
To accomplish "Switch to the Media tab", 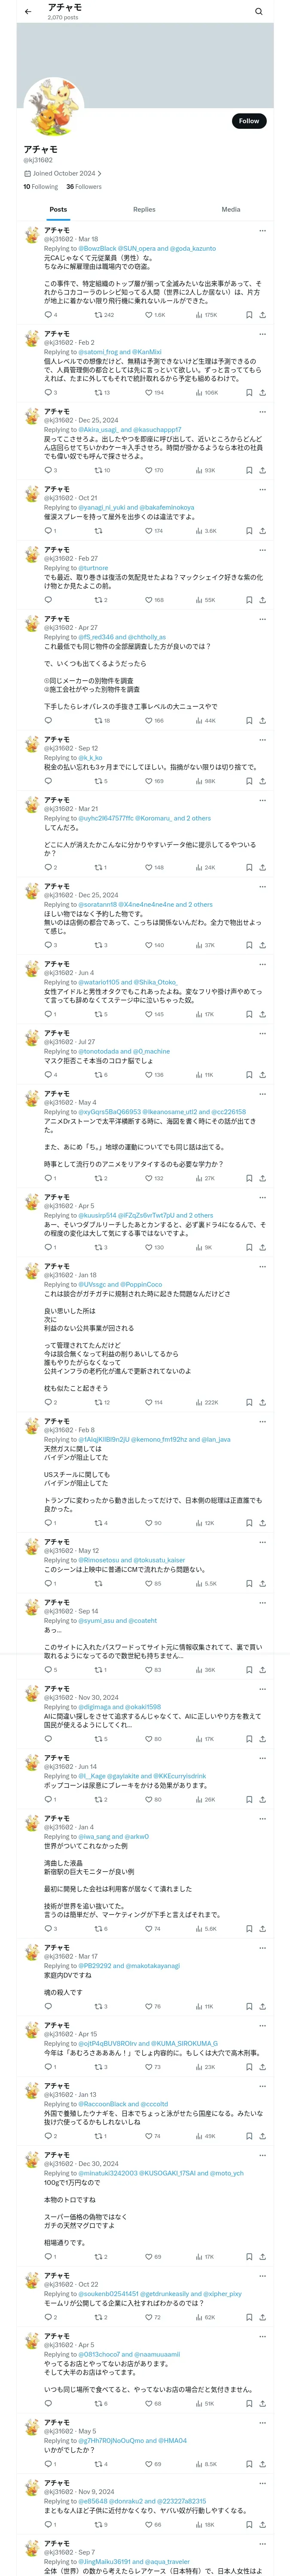I will (231, 210).
